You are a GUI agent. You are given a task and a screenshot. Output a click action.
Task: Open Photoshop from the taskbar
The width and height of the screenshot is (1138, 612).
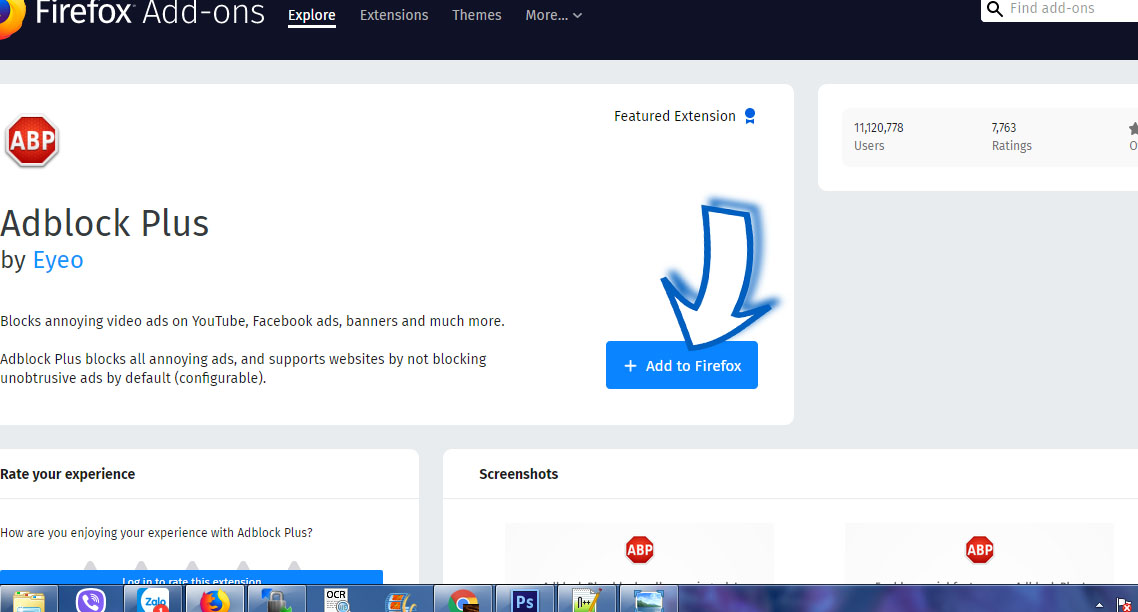tap(524, 600)
